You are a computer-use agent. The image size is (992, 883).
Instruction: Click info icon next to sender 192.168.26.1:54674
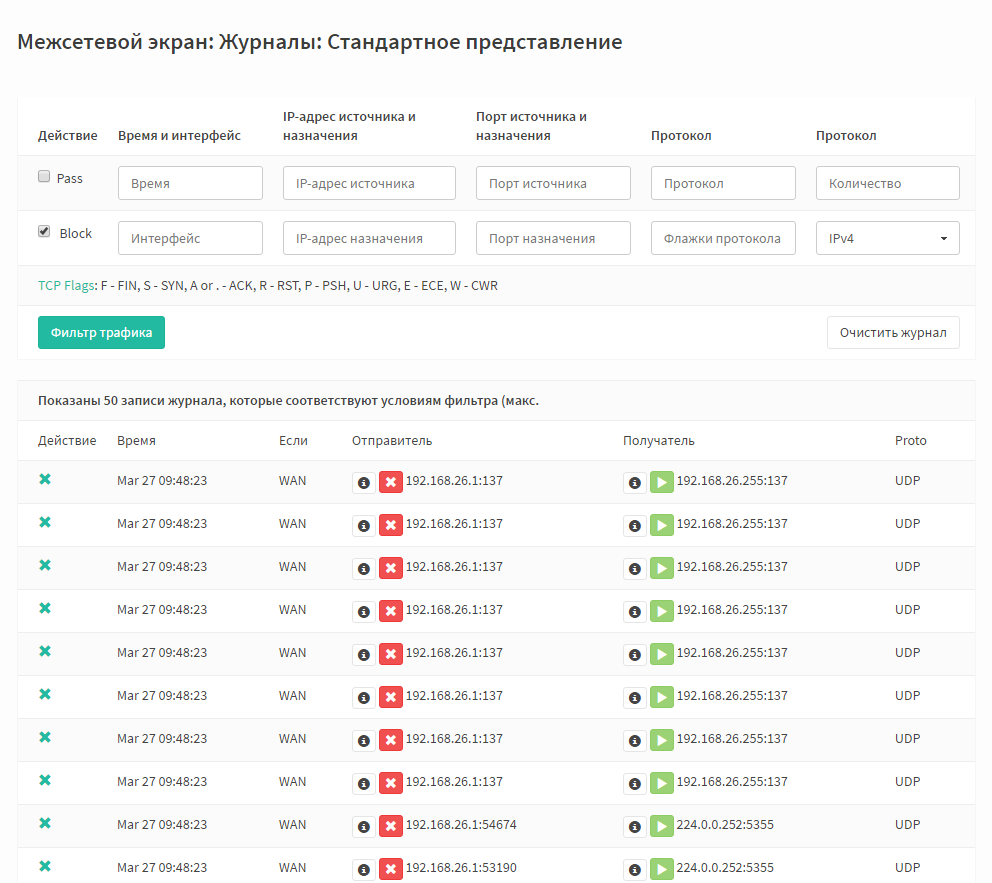364,827
